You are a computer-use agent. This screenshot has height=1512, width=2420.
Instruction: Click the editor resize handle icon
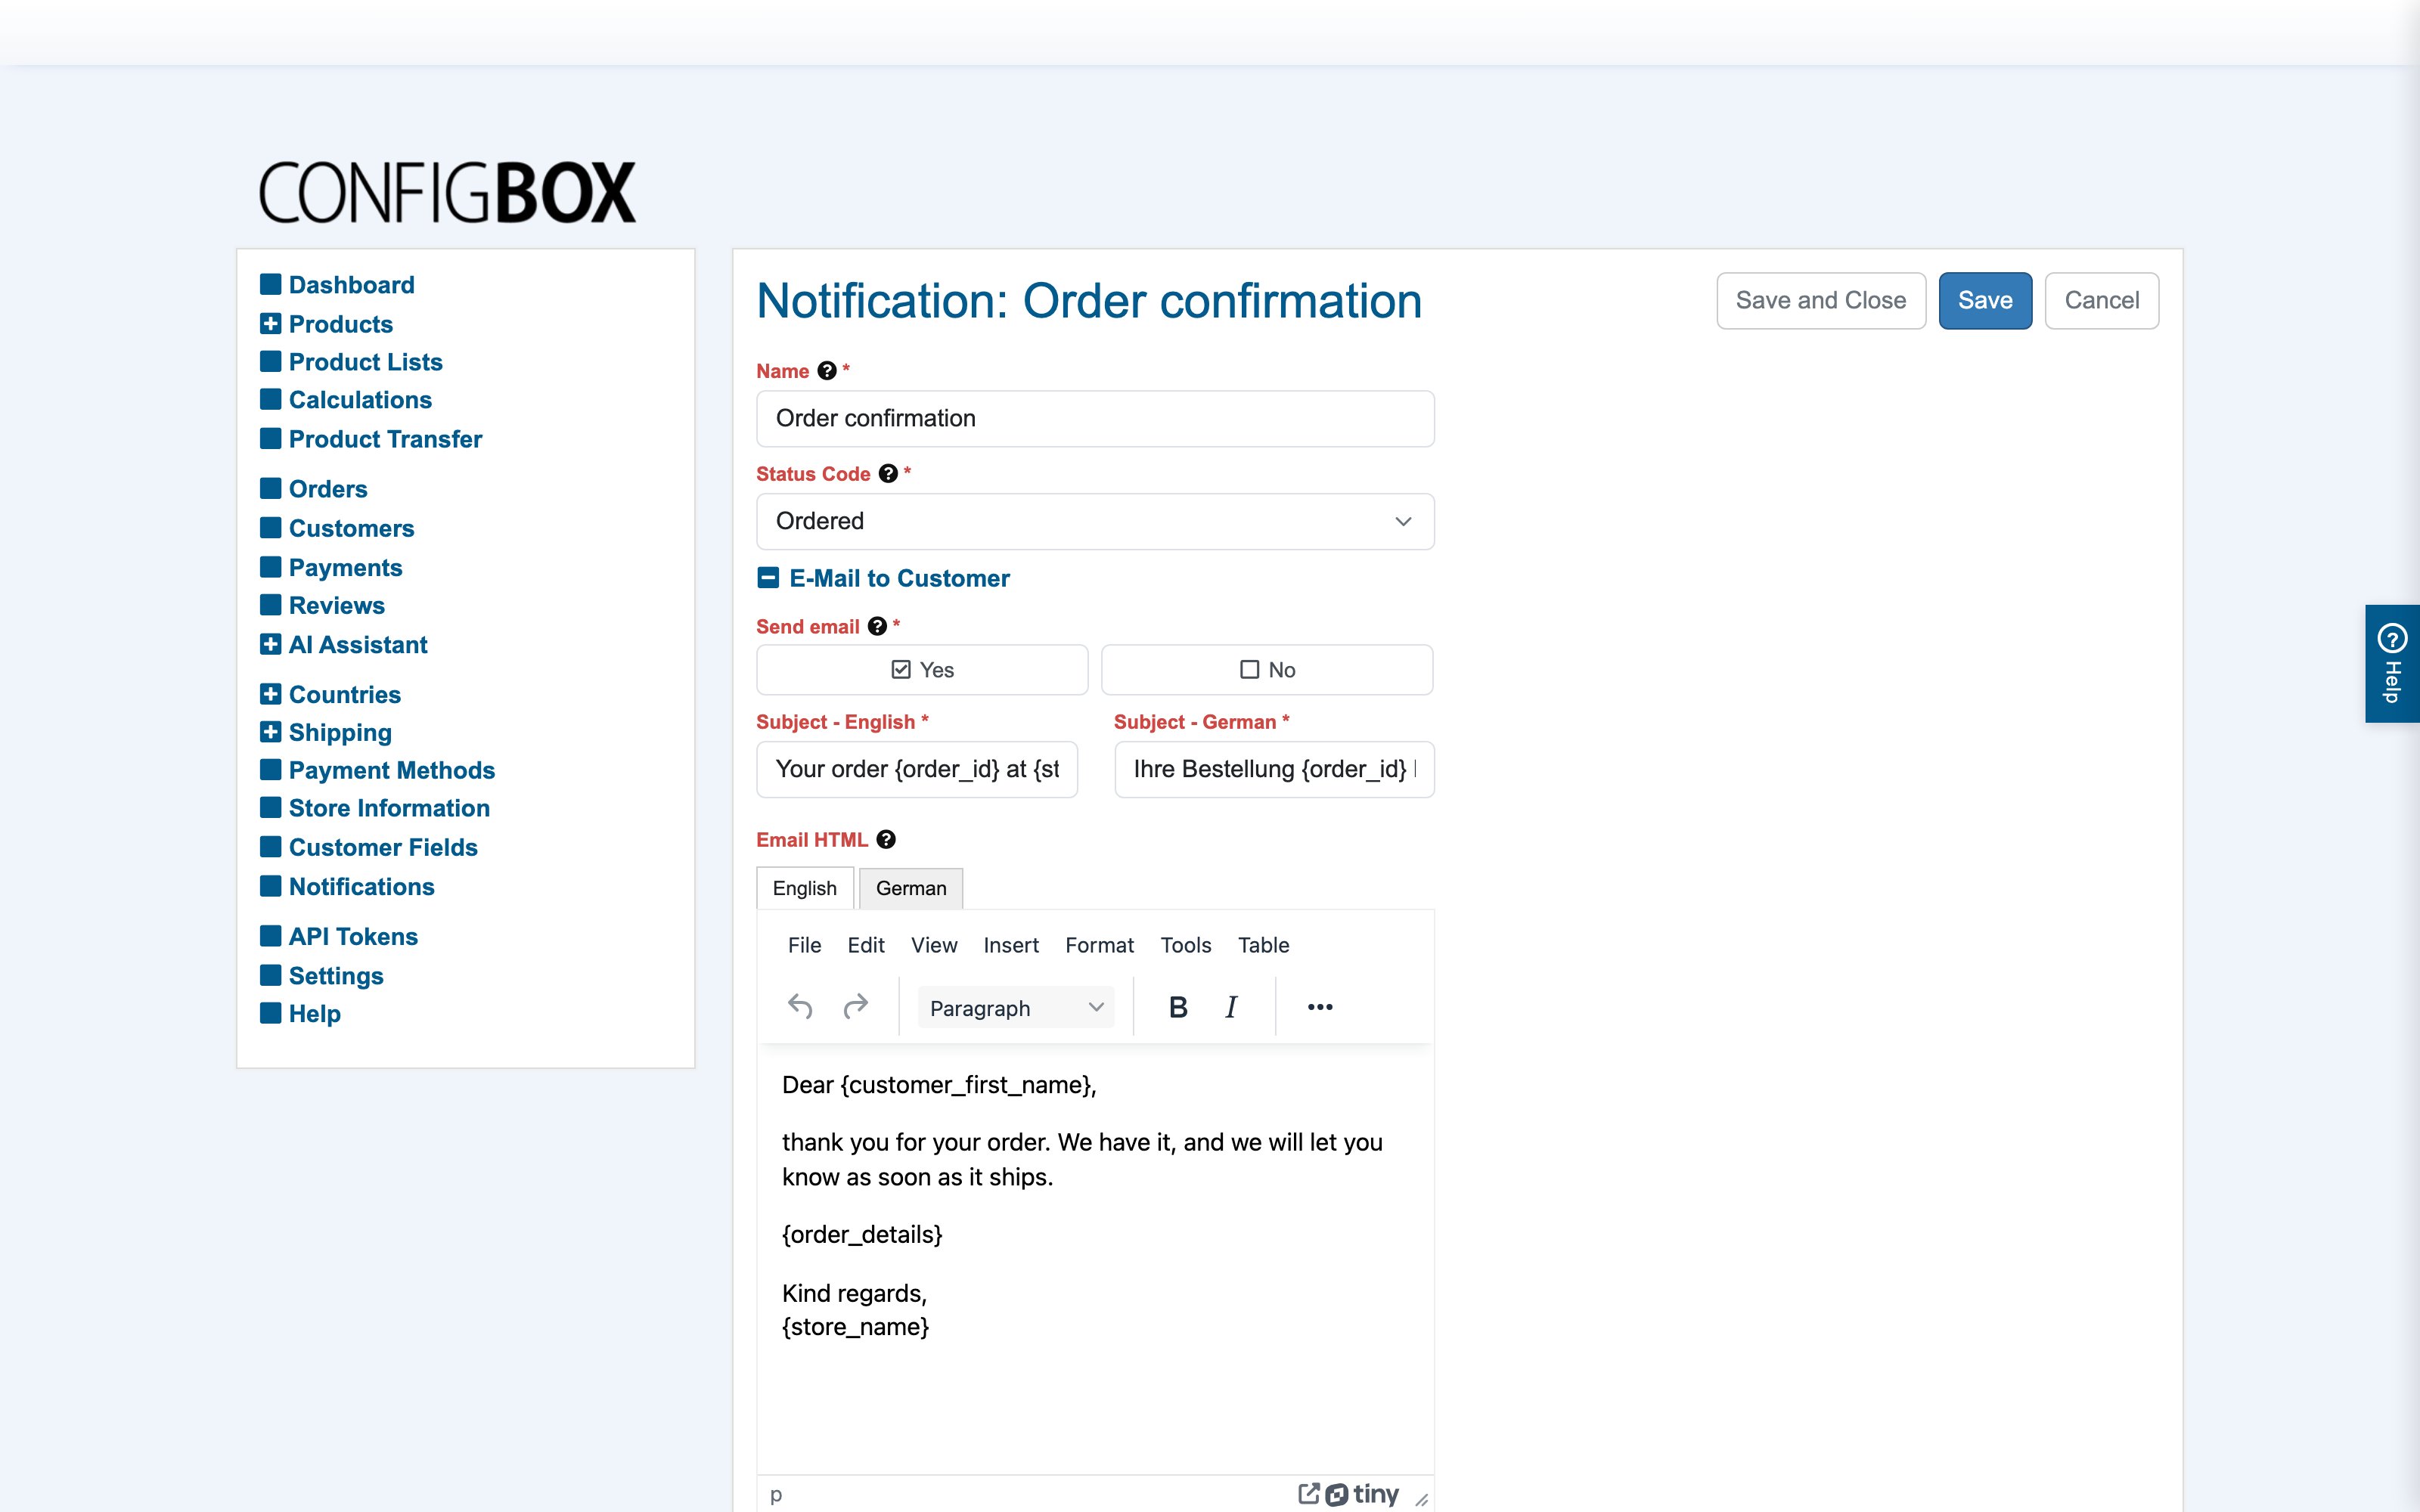pyautogui.click(x=1421, y=1499)
